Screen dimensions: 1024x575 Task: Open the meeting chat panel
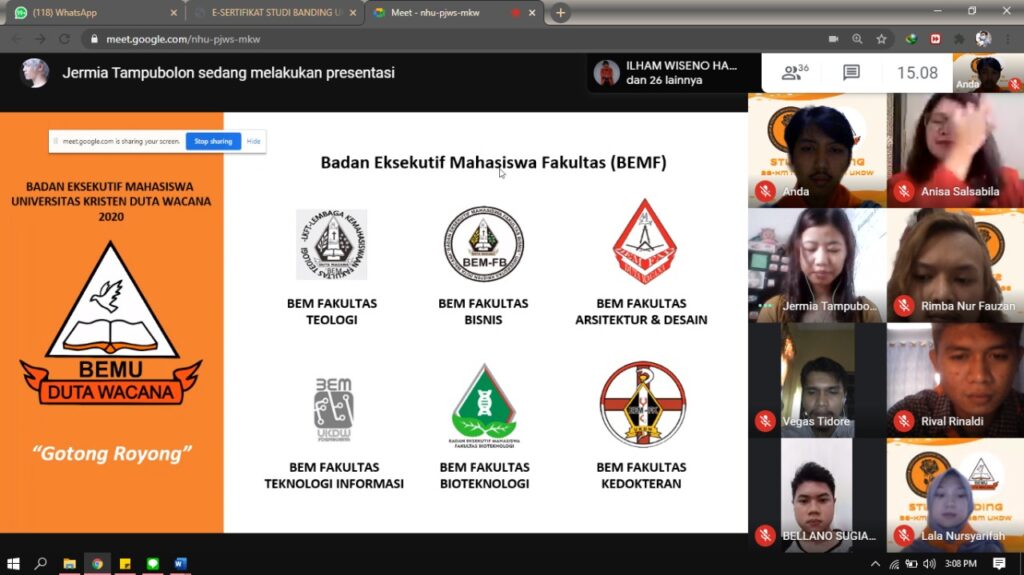[x=851, y=73]
